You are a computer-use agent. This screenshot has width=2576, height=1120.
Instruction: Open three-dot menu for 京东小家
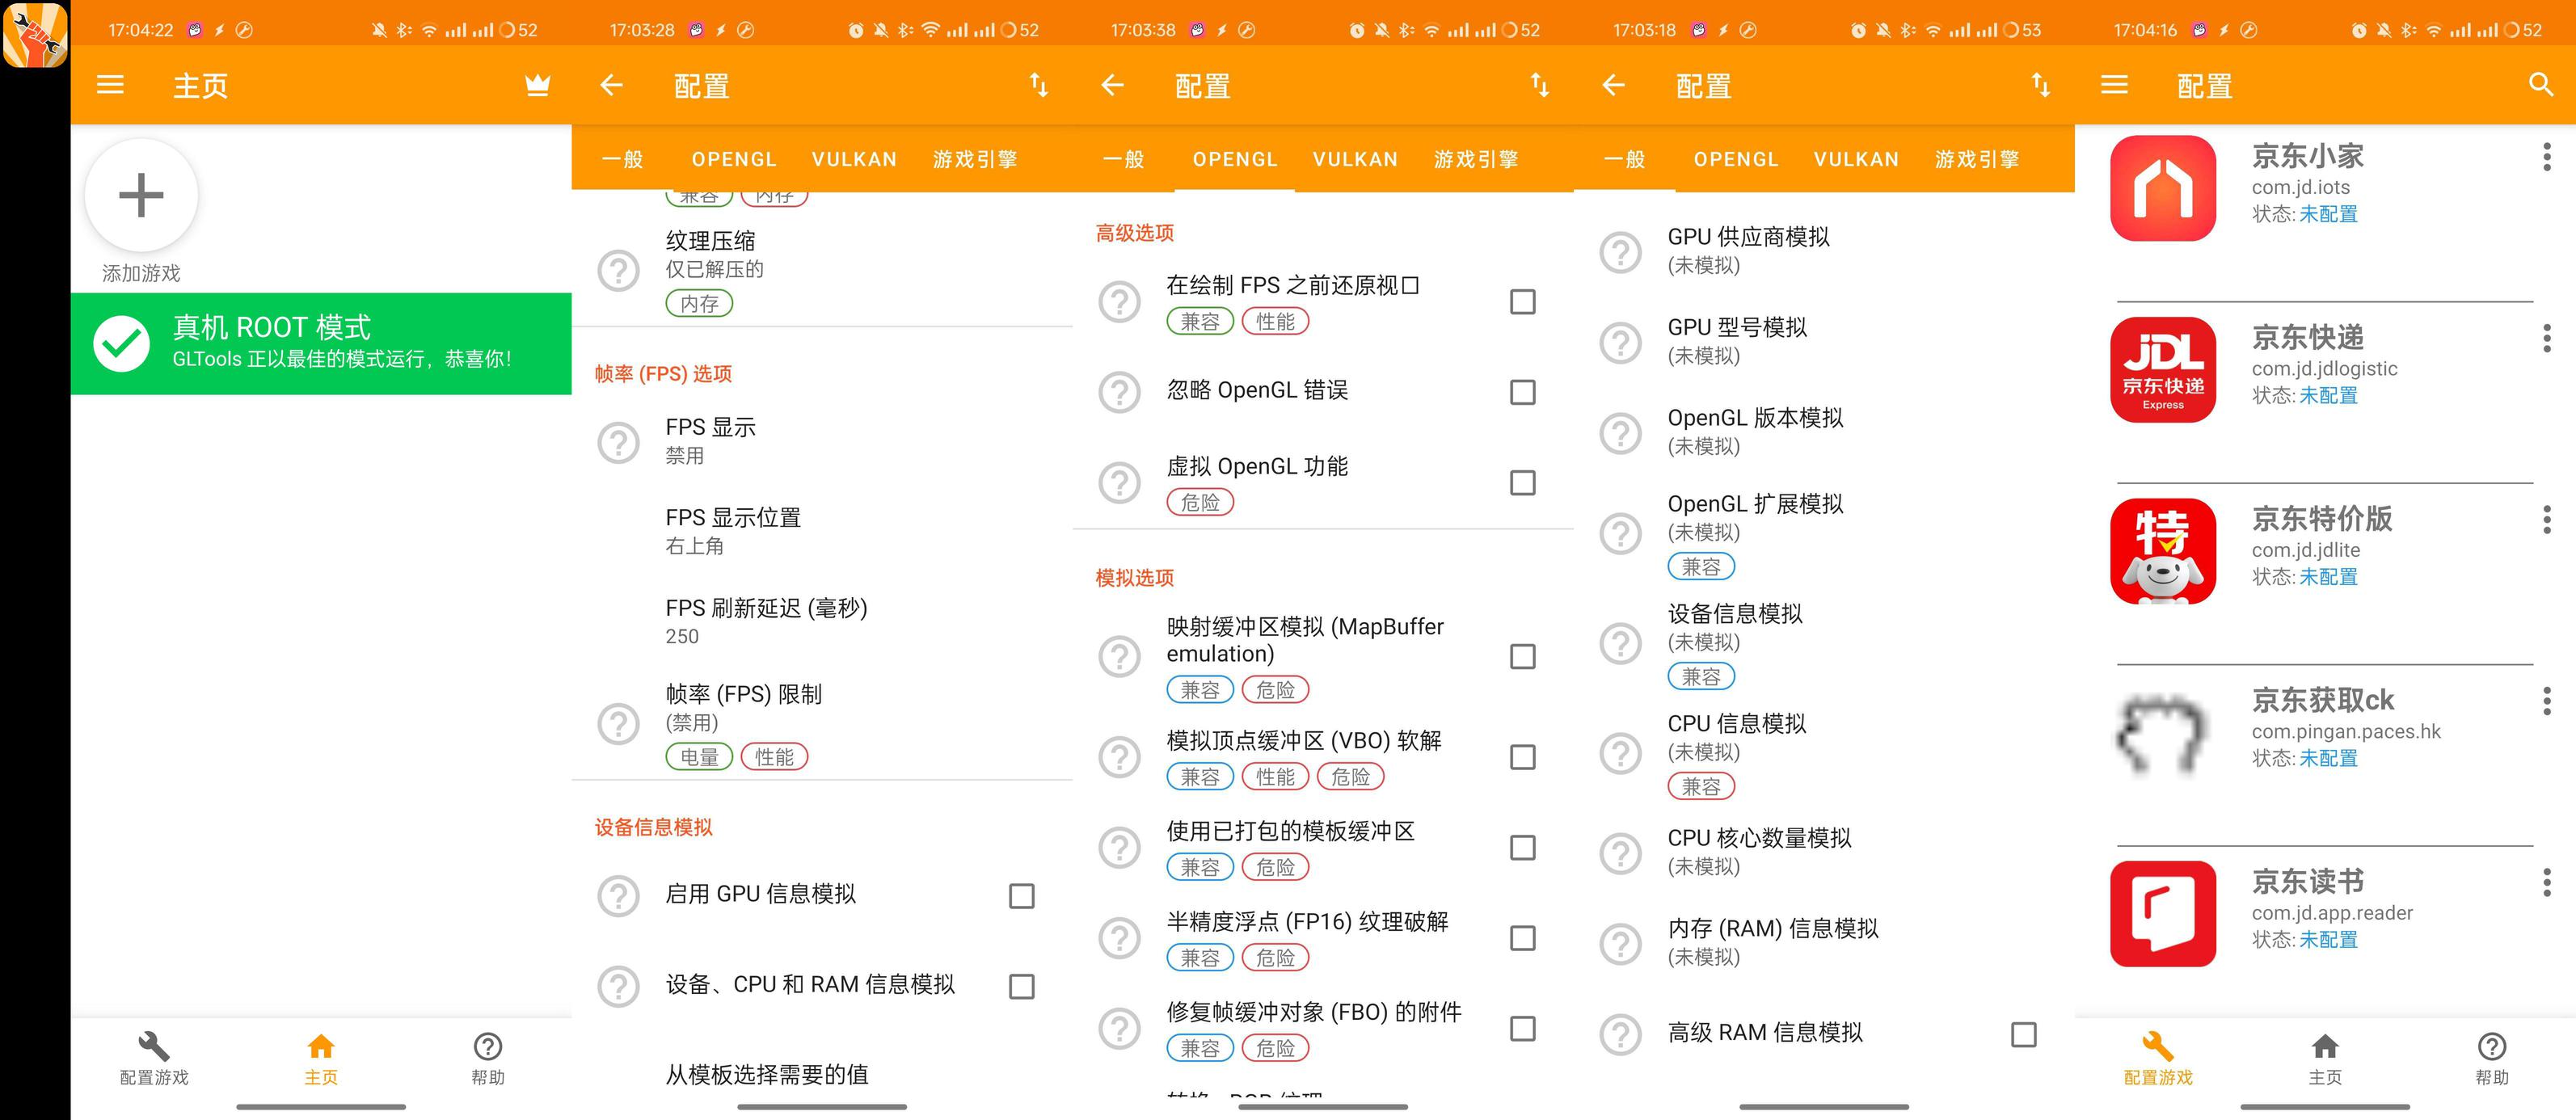(x=2546, y=156)
